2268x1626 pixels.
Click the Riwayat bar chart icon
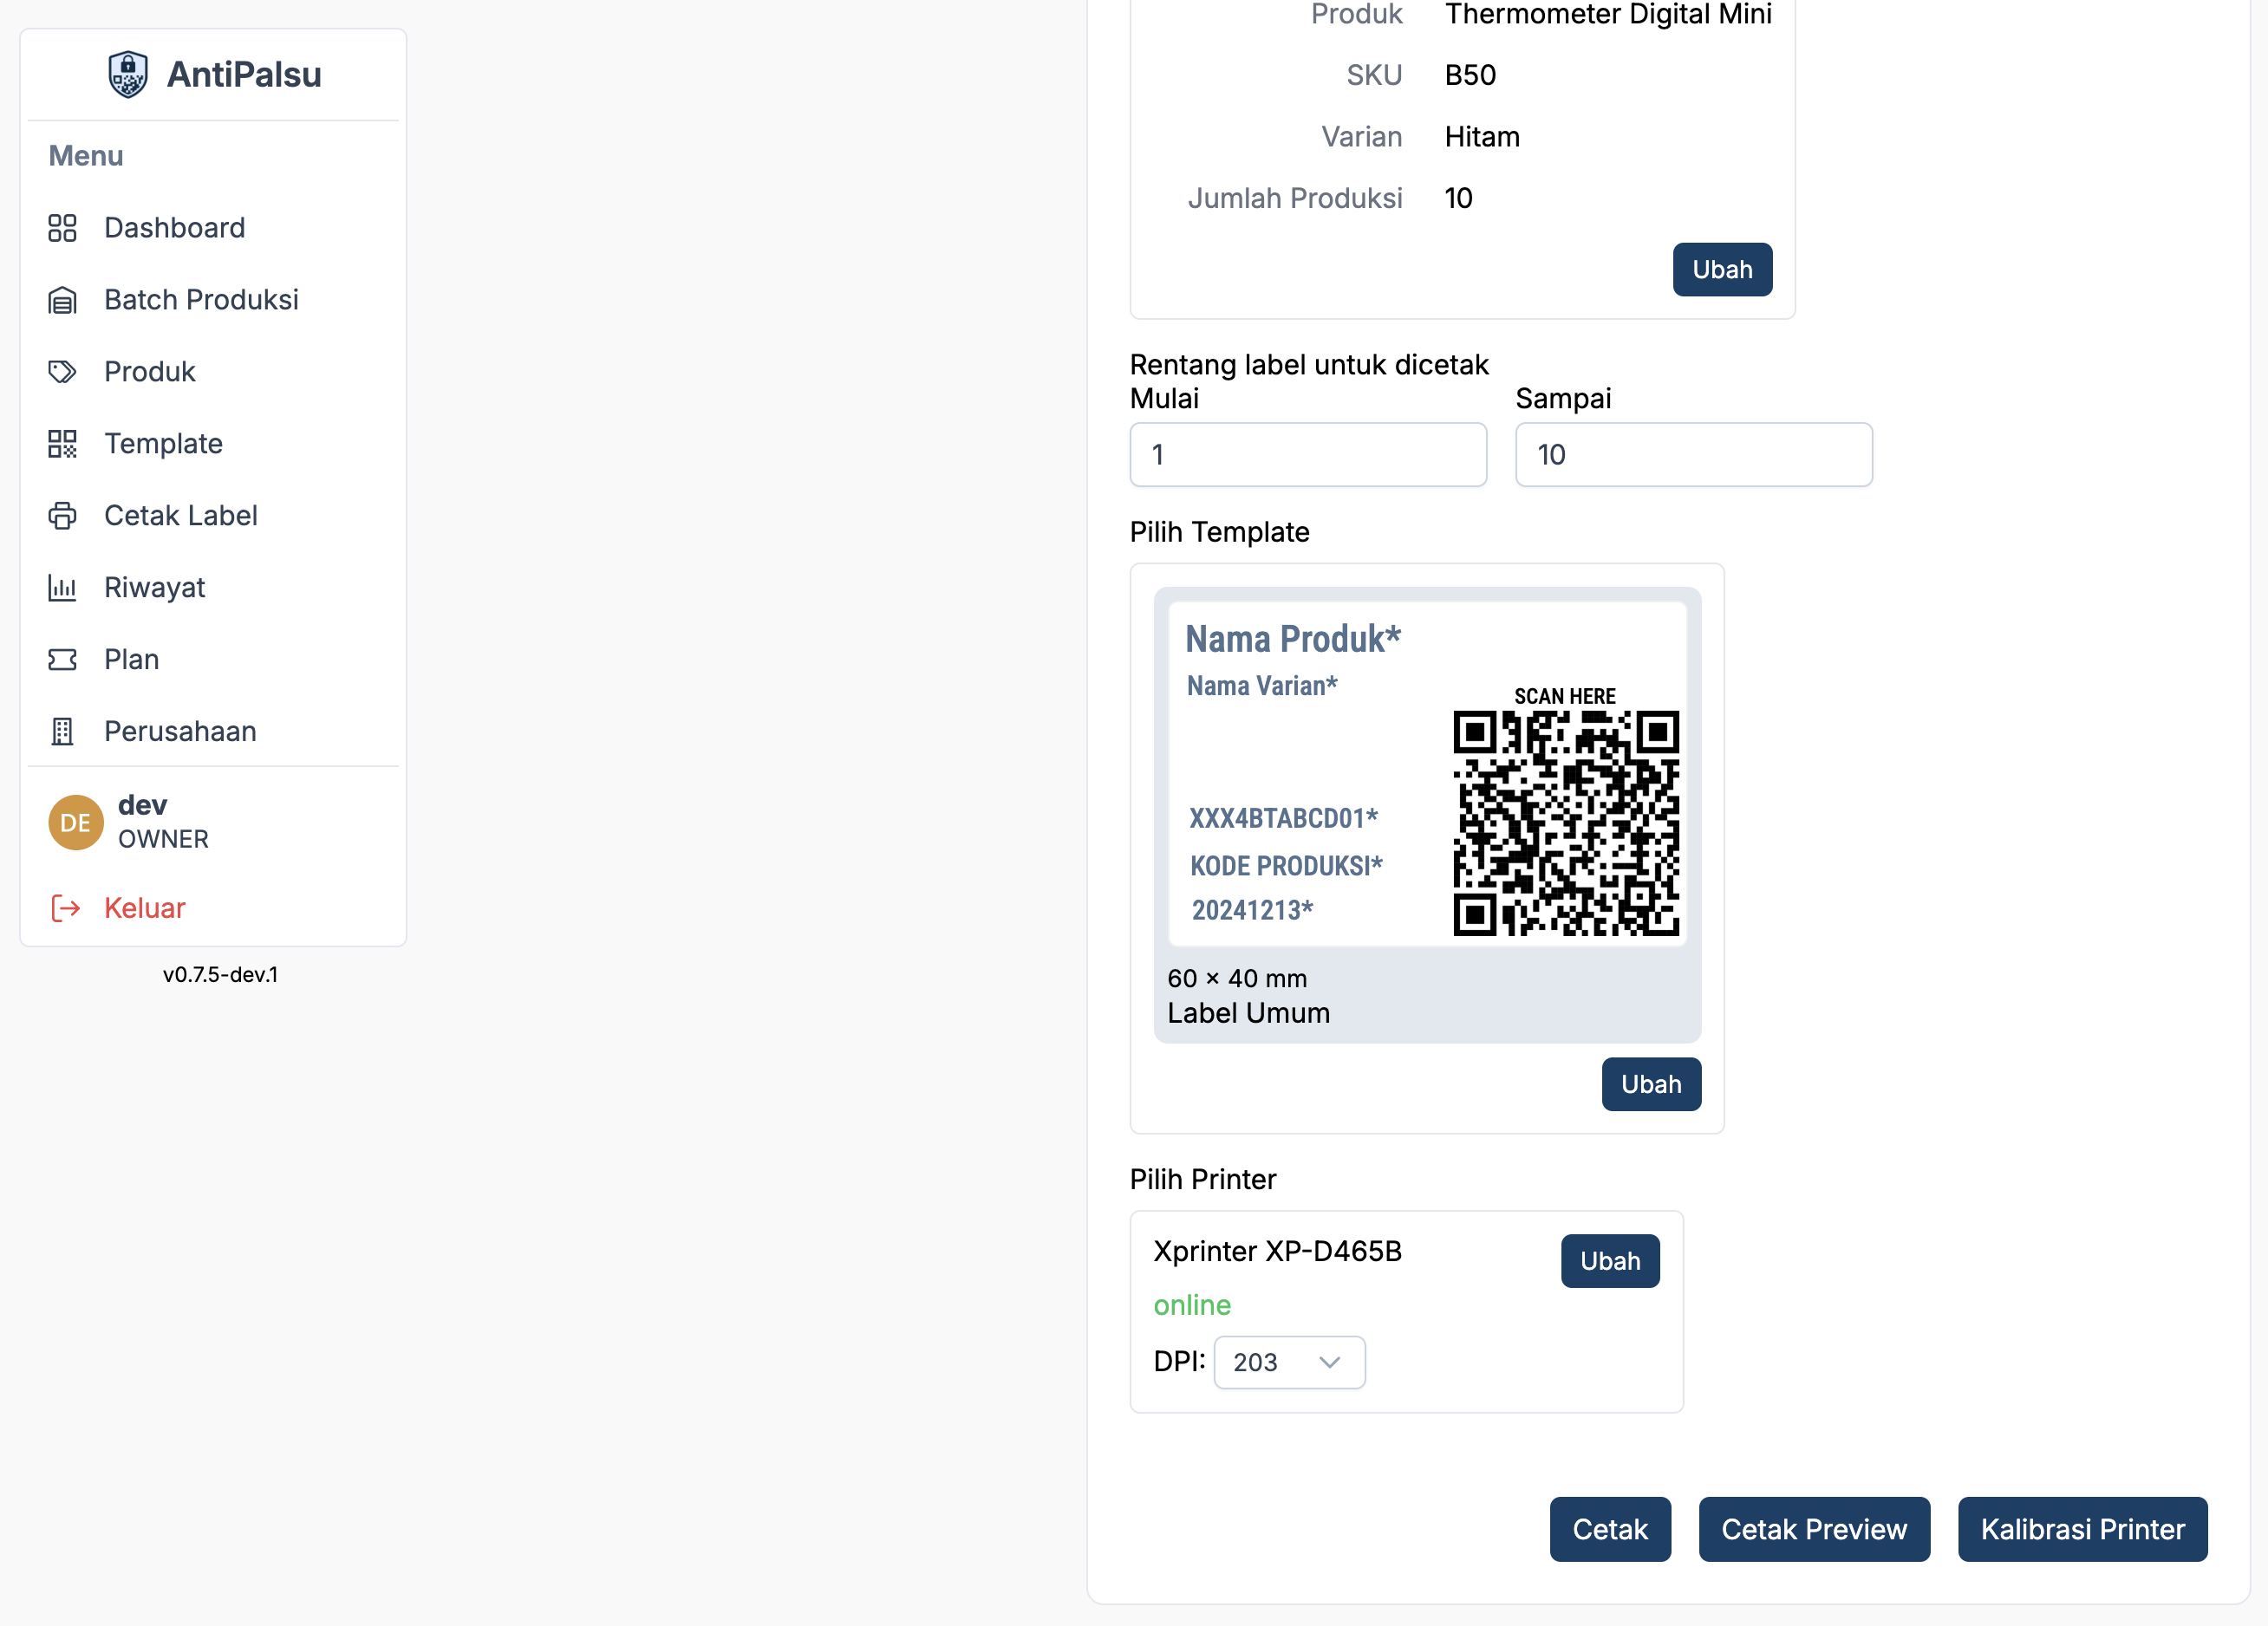point(62,588)
